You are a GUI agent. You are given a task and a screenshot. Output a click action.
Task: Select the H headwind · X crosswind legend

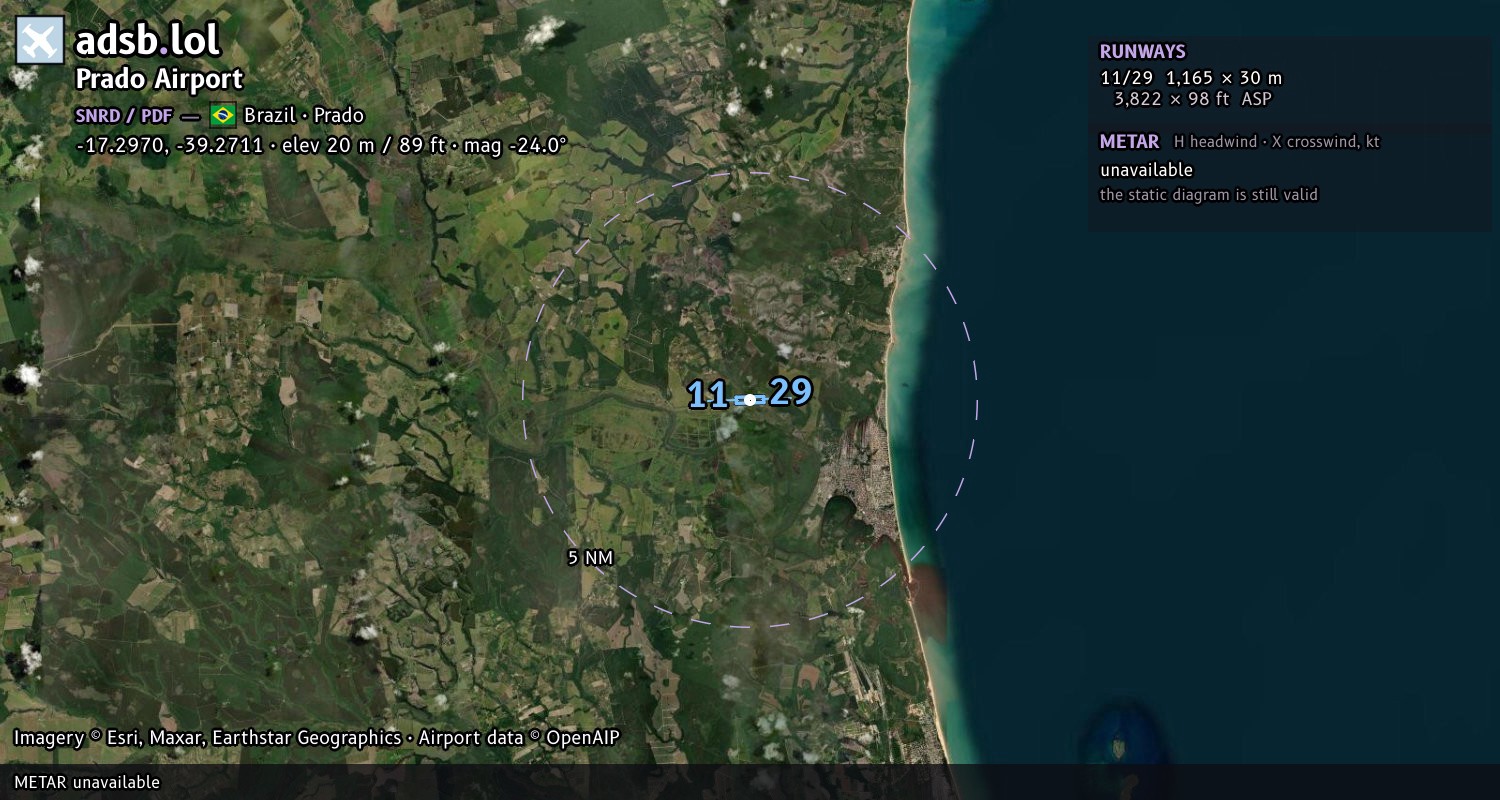coord(1276,142)
